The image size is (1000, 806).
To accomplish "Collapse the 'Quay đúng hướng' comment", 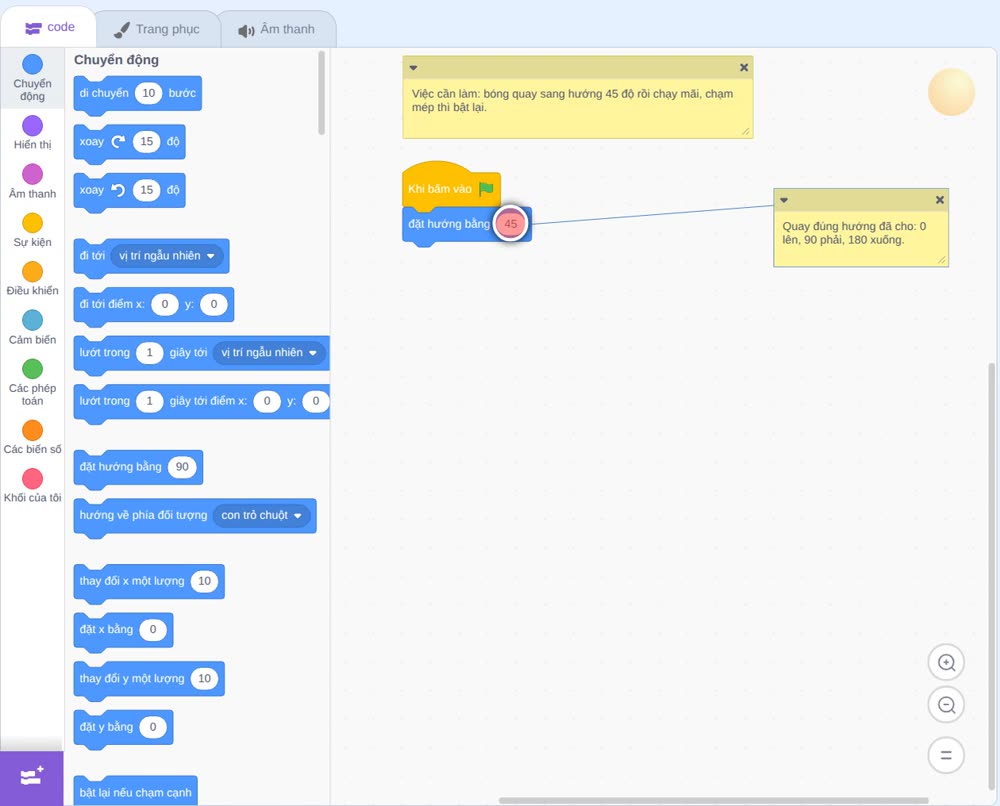I will point(784,200).
